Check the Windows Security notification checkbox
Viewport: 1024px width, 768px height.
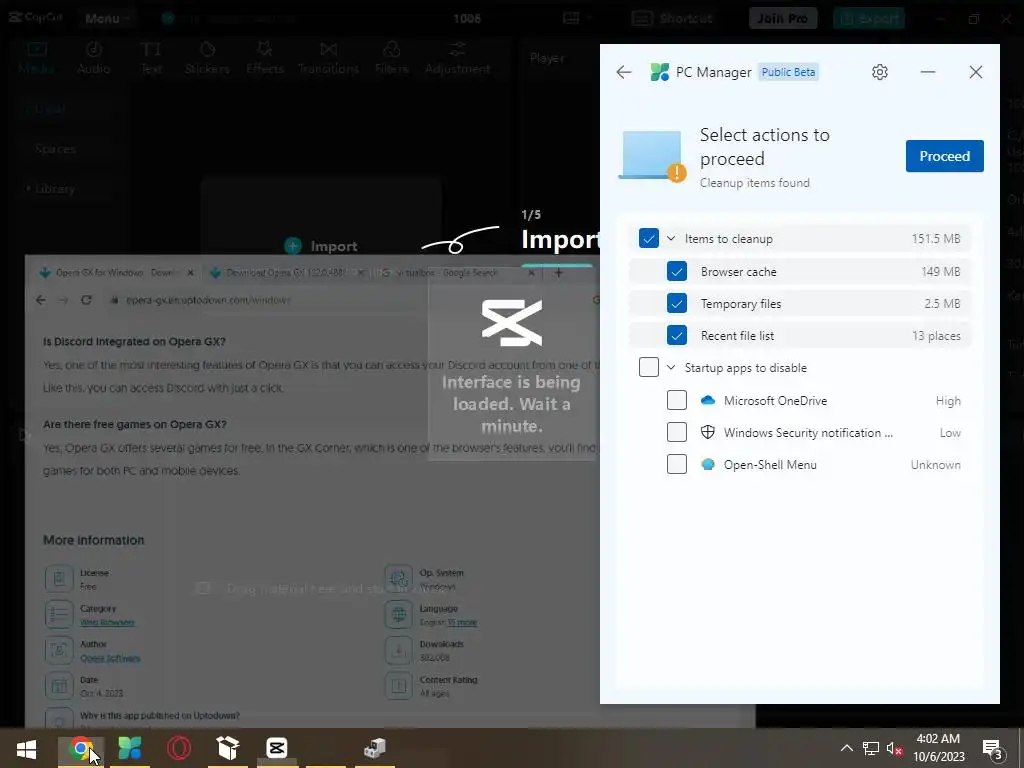(677, 432)
